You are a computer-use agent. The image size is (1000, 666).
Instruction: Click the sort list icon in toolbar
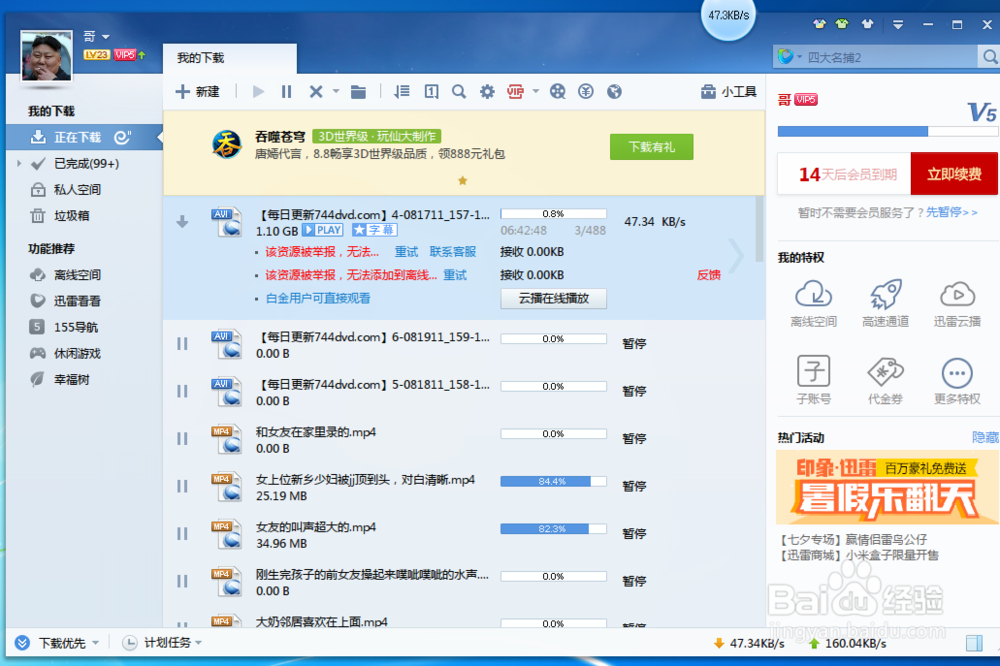coord(402,92)
